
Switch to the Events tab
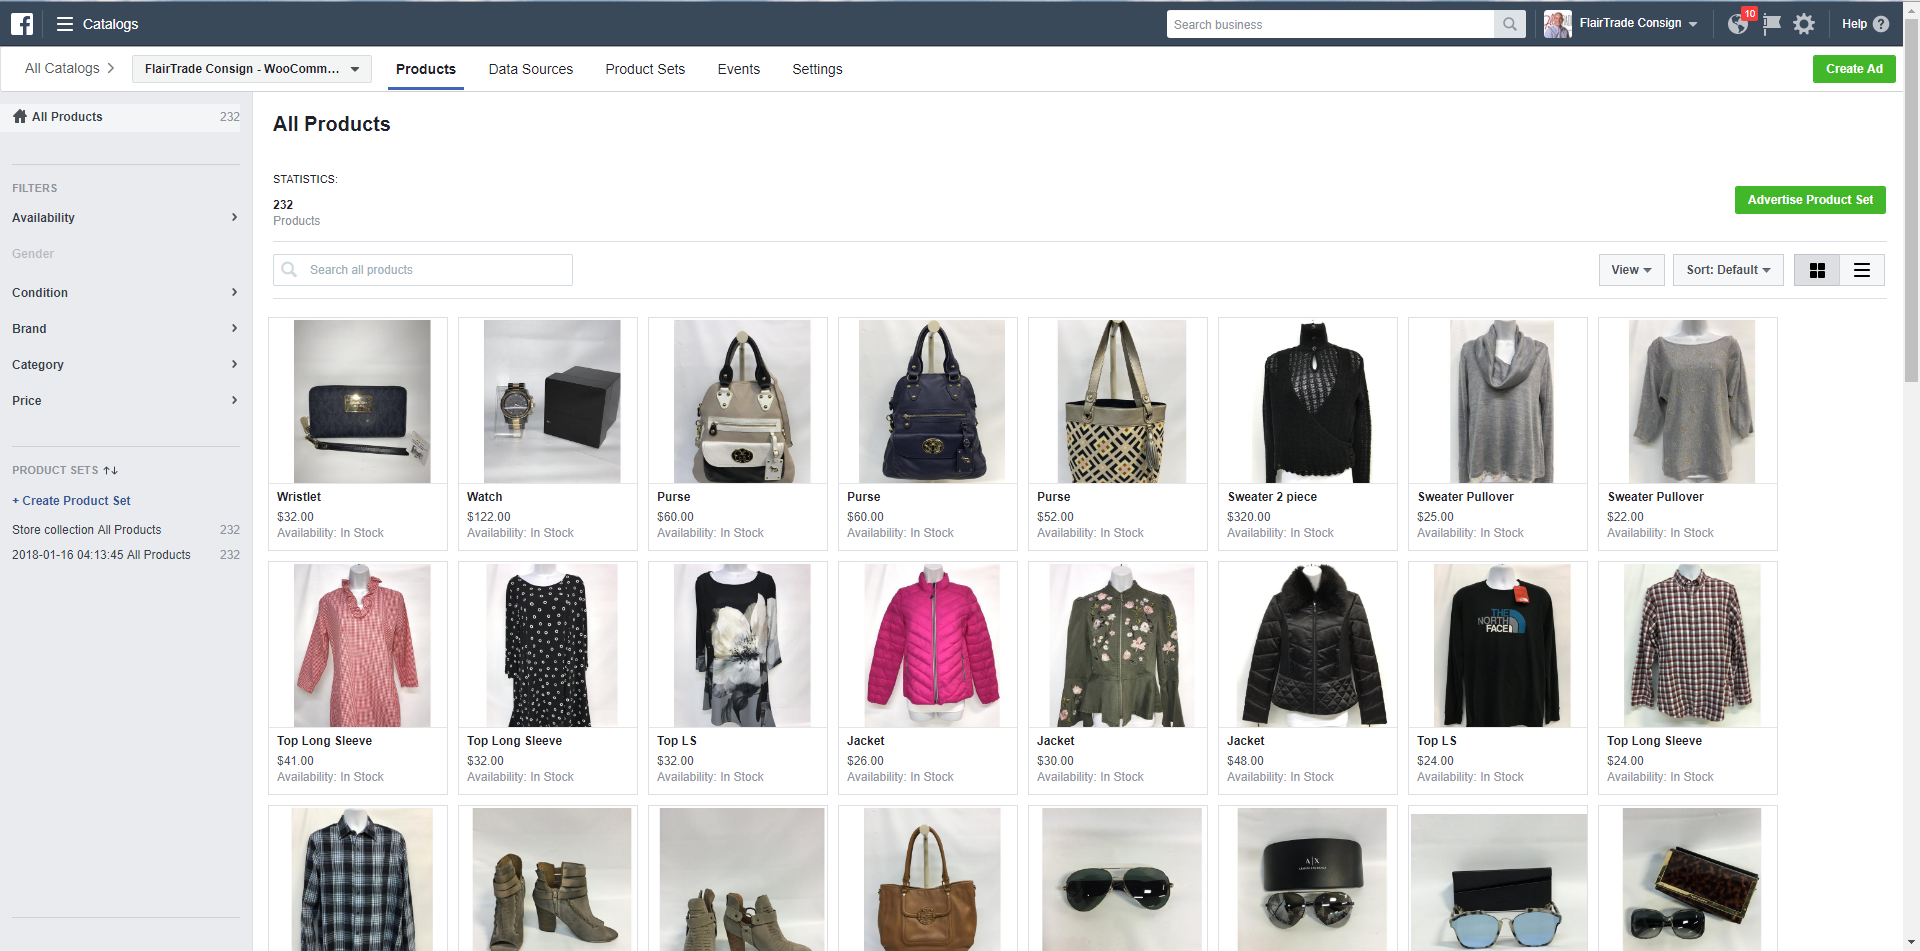(739, 69)
